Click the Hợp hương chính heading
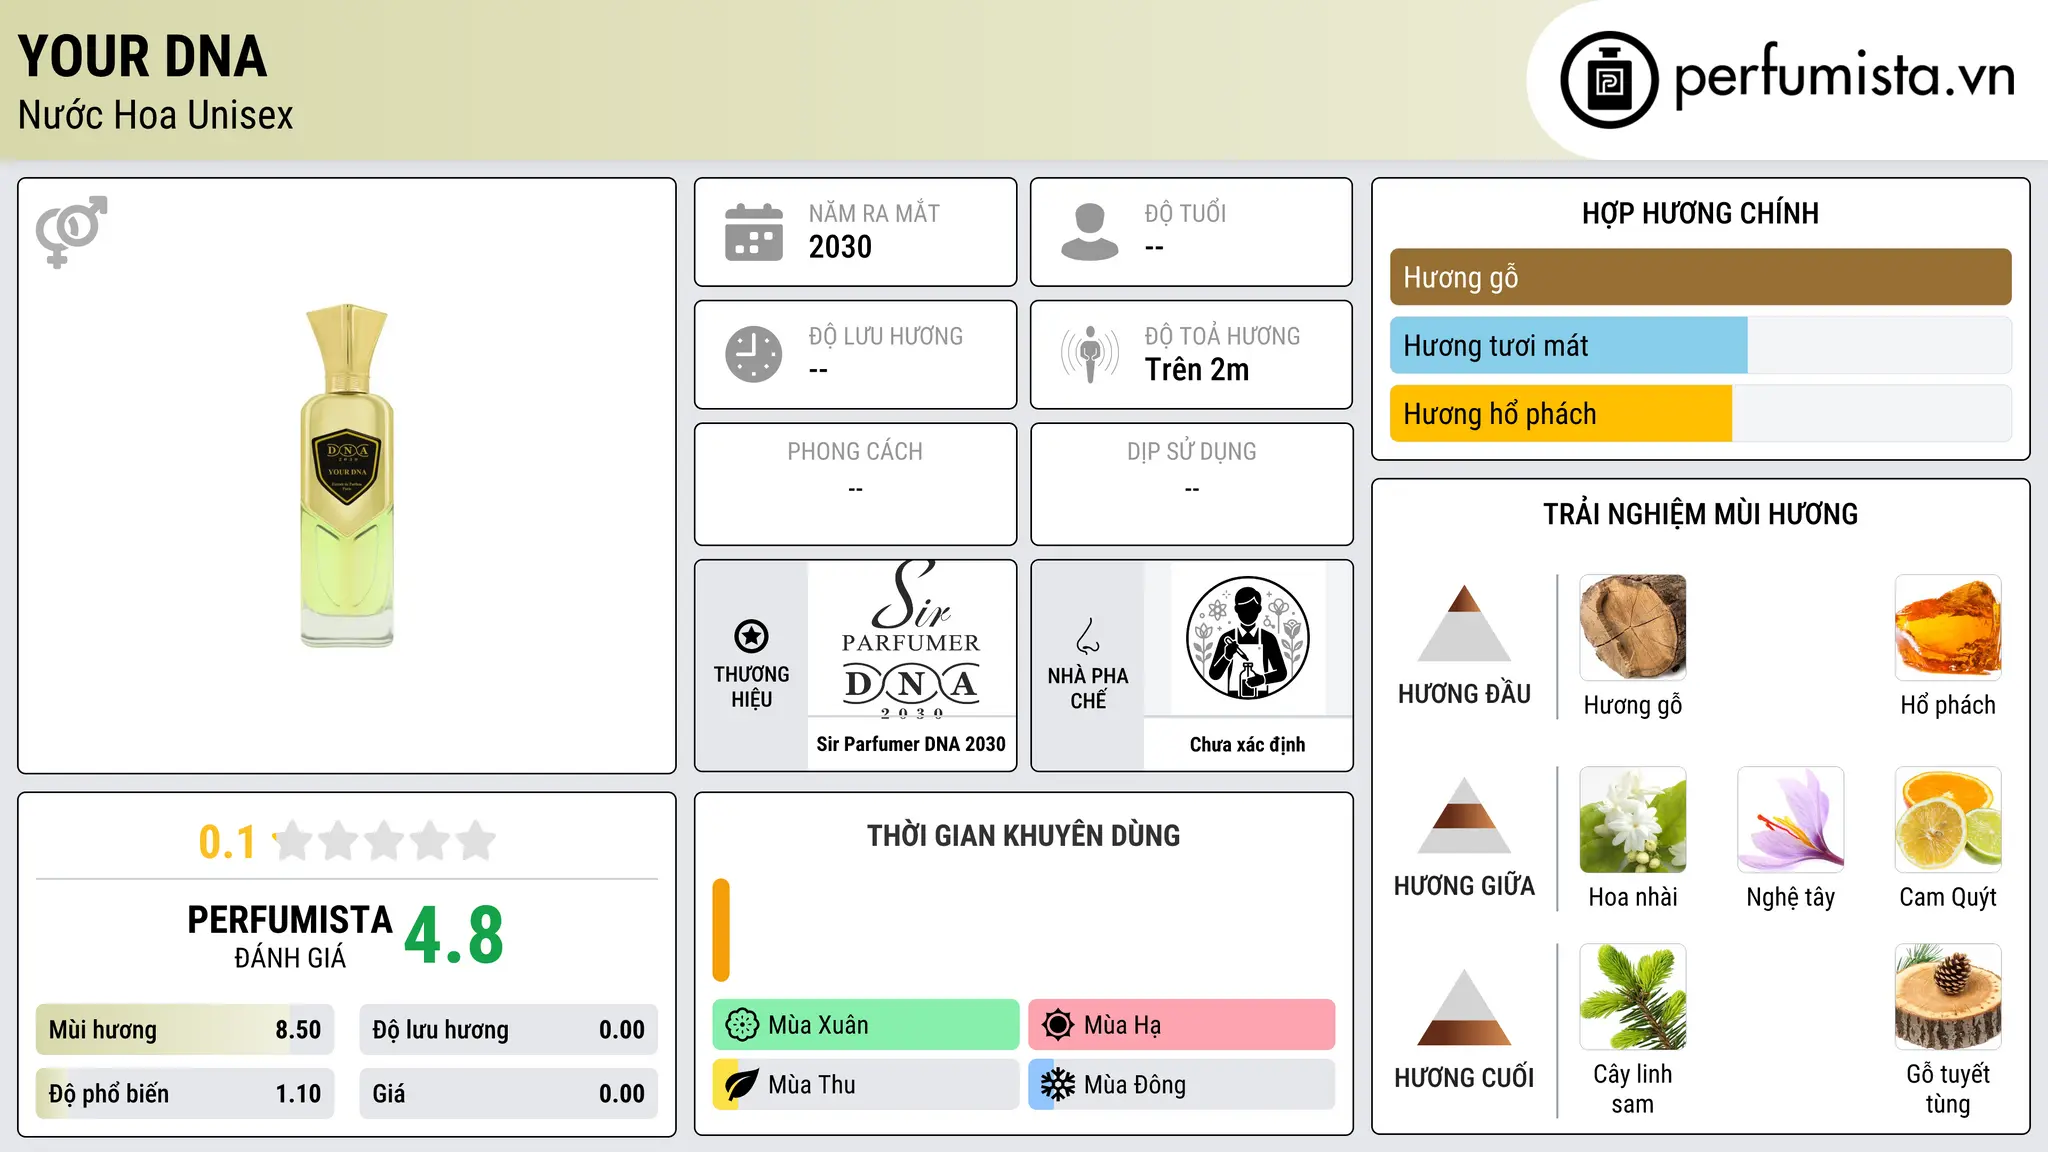The width and height of the screenshot is (2048, 1152). click(1701, 213)
